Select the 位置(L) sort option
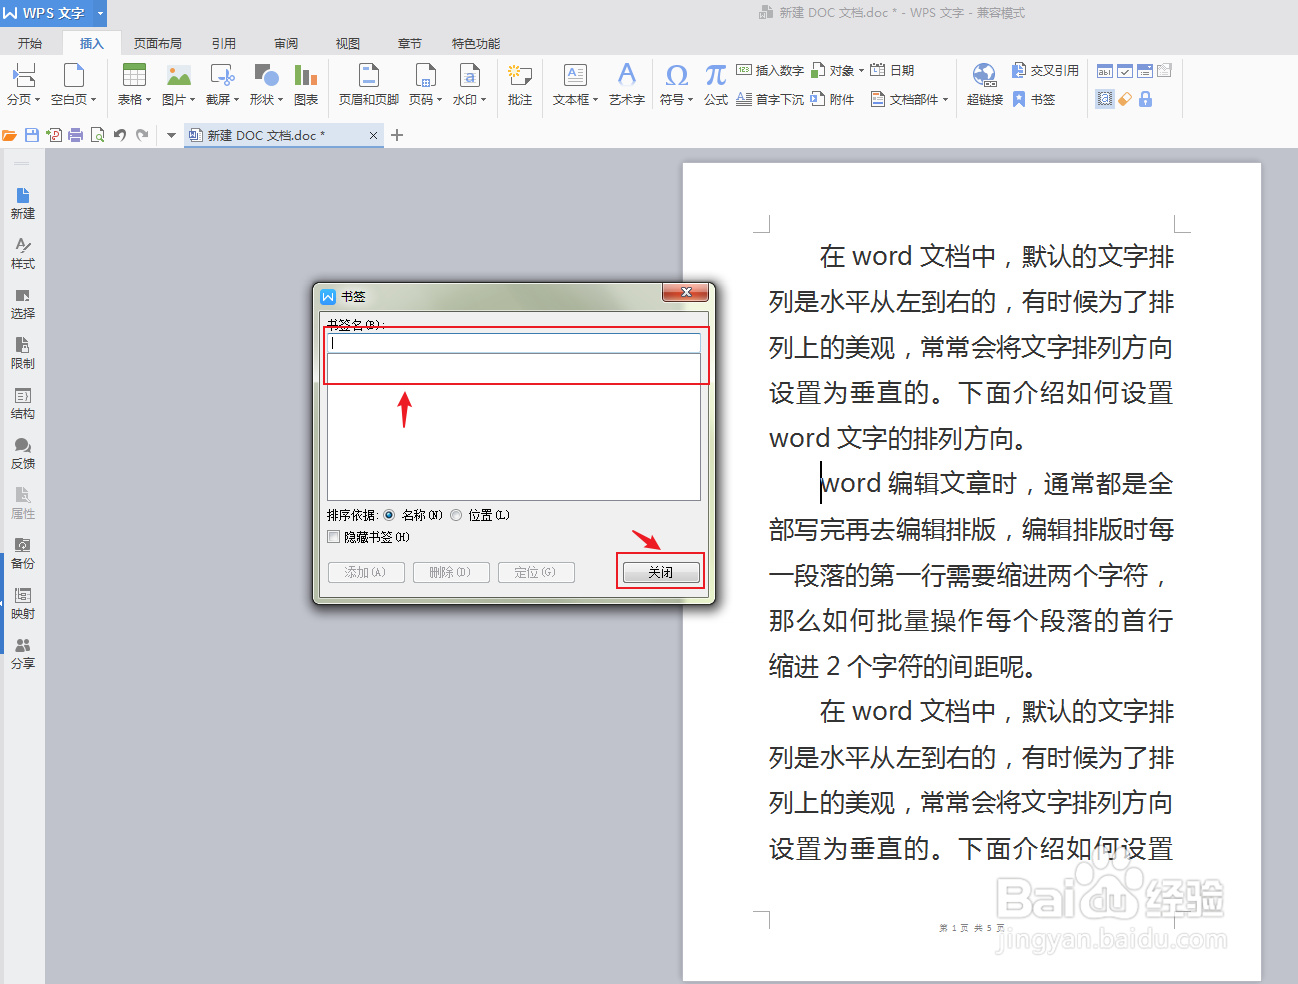The height and width of the screenshot is (984, 1298). [x=456, y=514]
